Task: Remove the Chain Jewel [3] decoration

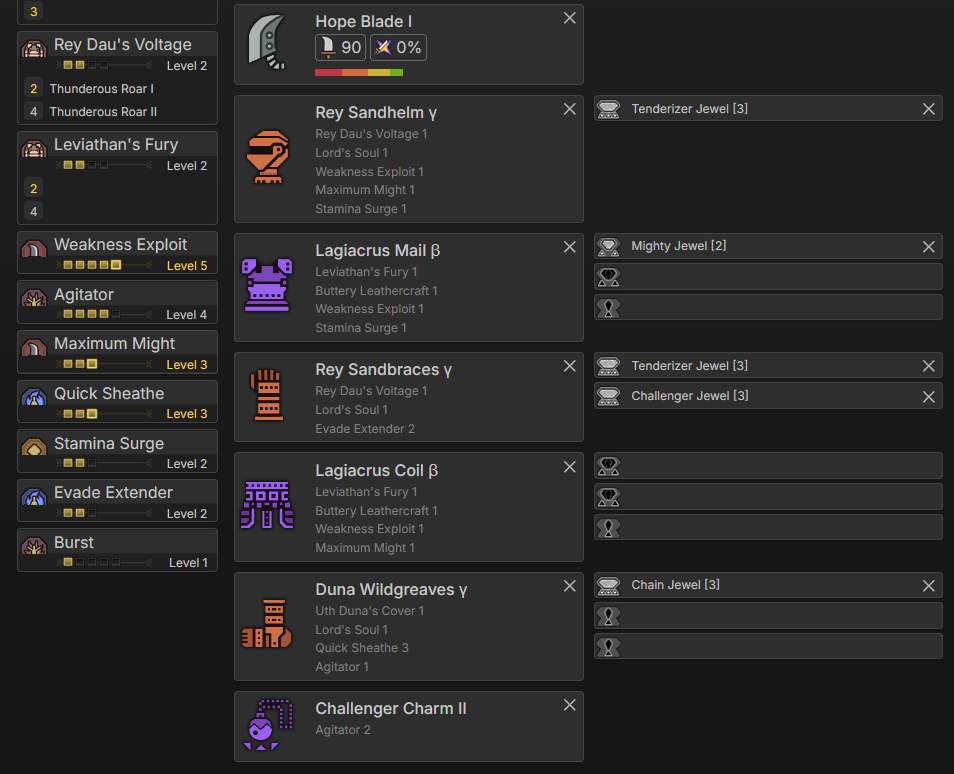Action: [x=928, y=586]
